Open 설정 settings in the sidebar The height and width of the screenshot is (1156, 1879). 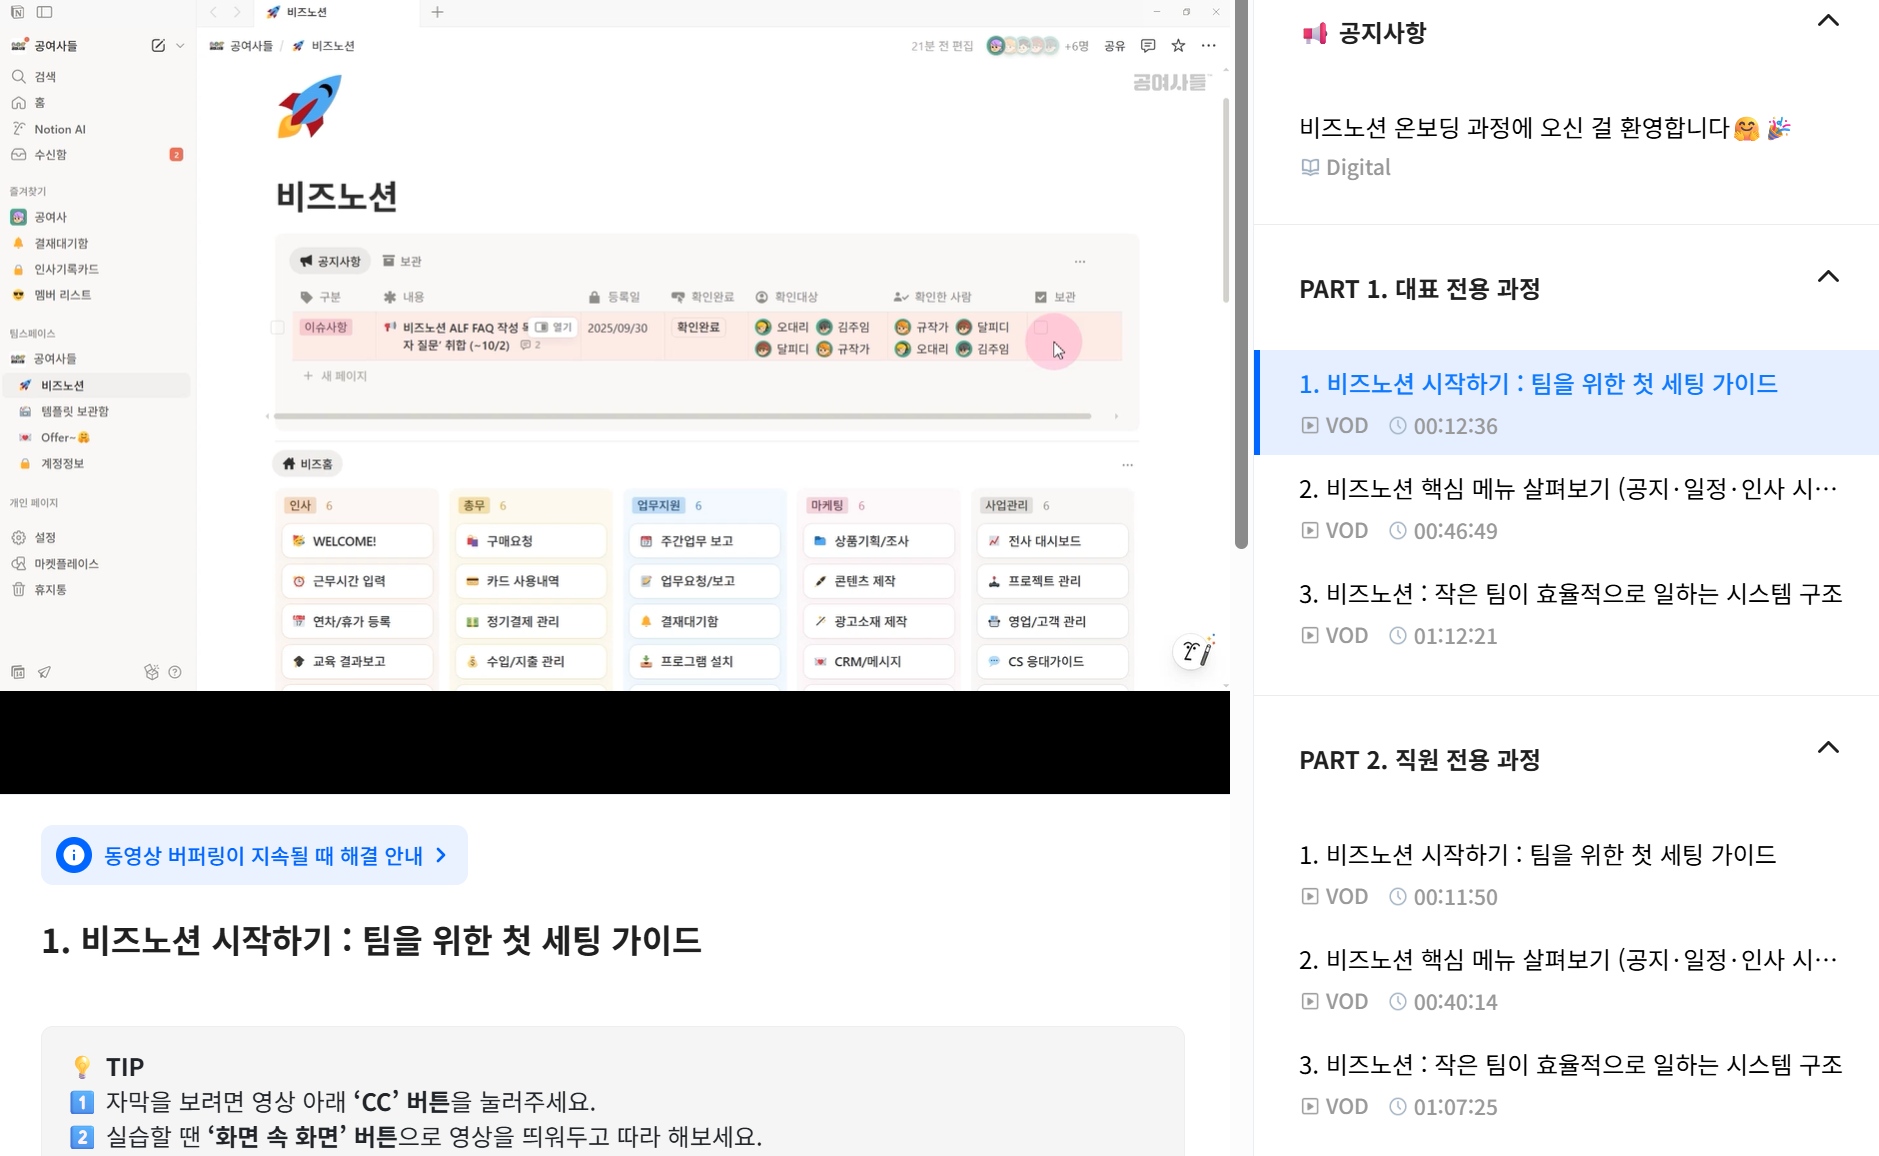pyautogui.click(x=98, y=537)
